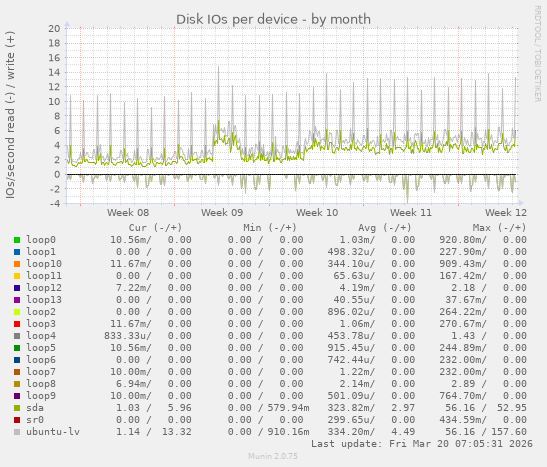
Task: Click the 'IOs/second read (-) / write (+)' axis label
Action: [10, 115]
